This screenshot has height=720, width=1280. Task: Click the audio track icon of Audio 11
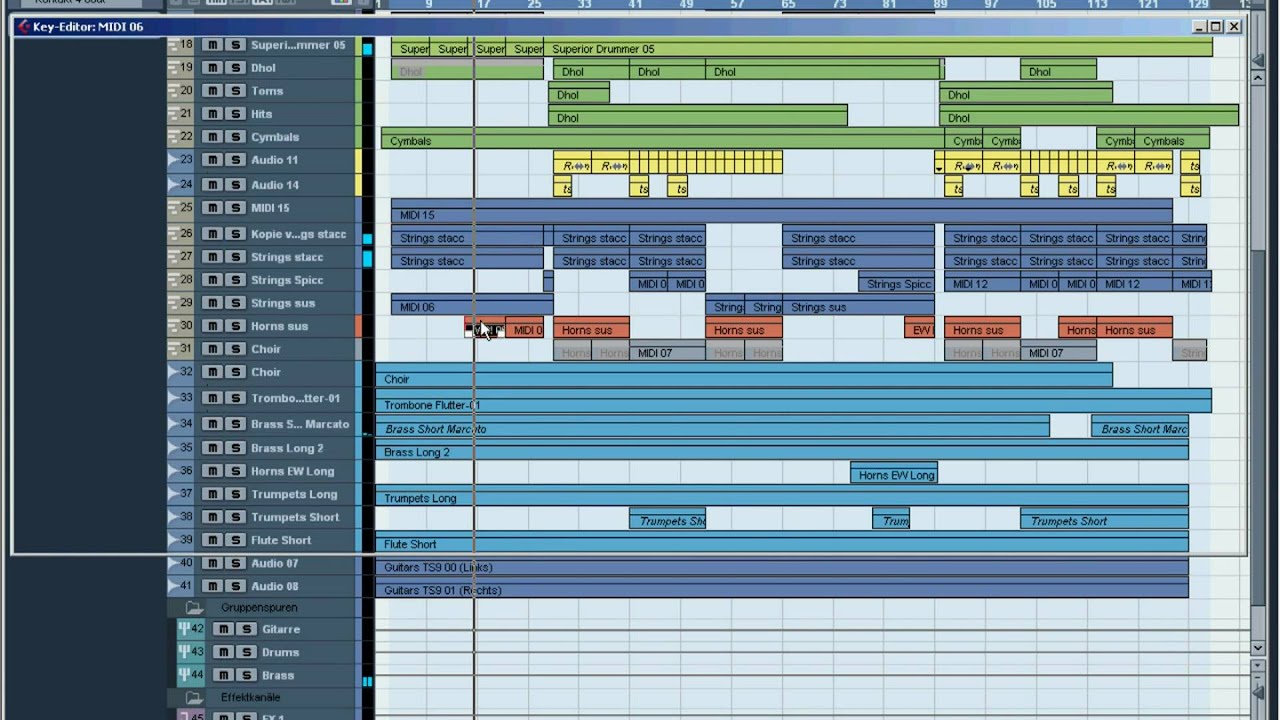pyautogui.click(x=176, y=160)
